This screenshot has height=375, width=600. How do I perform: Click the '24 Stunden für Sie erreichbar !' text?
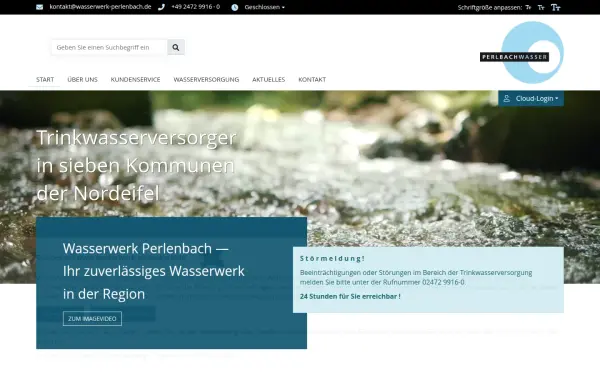350,297
